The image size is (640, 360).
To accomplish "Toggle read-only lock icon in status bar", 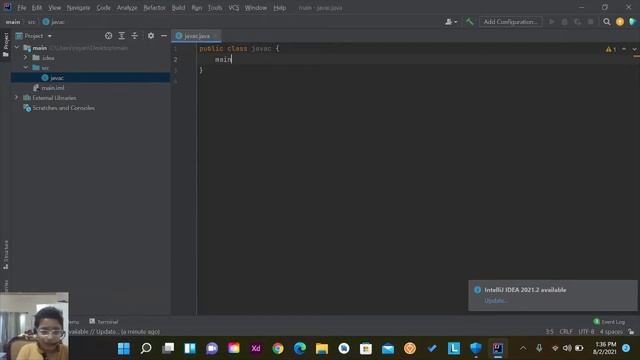I will 631,332.
